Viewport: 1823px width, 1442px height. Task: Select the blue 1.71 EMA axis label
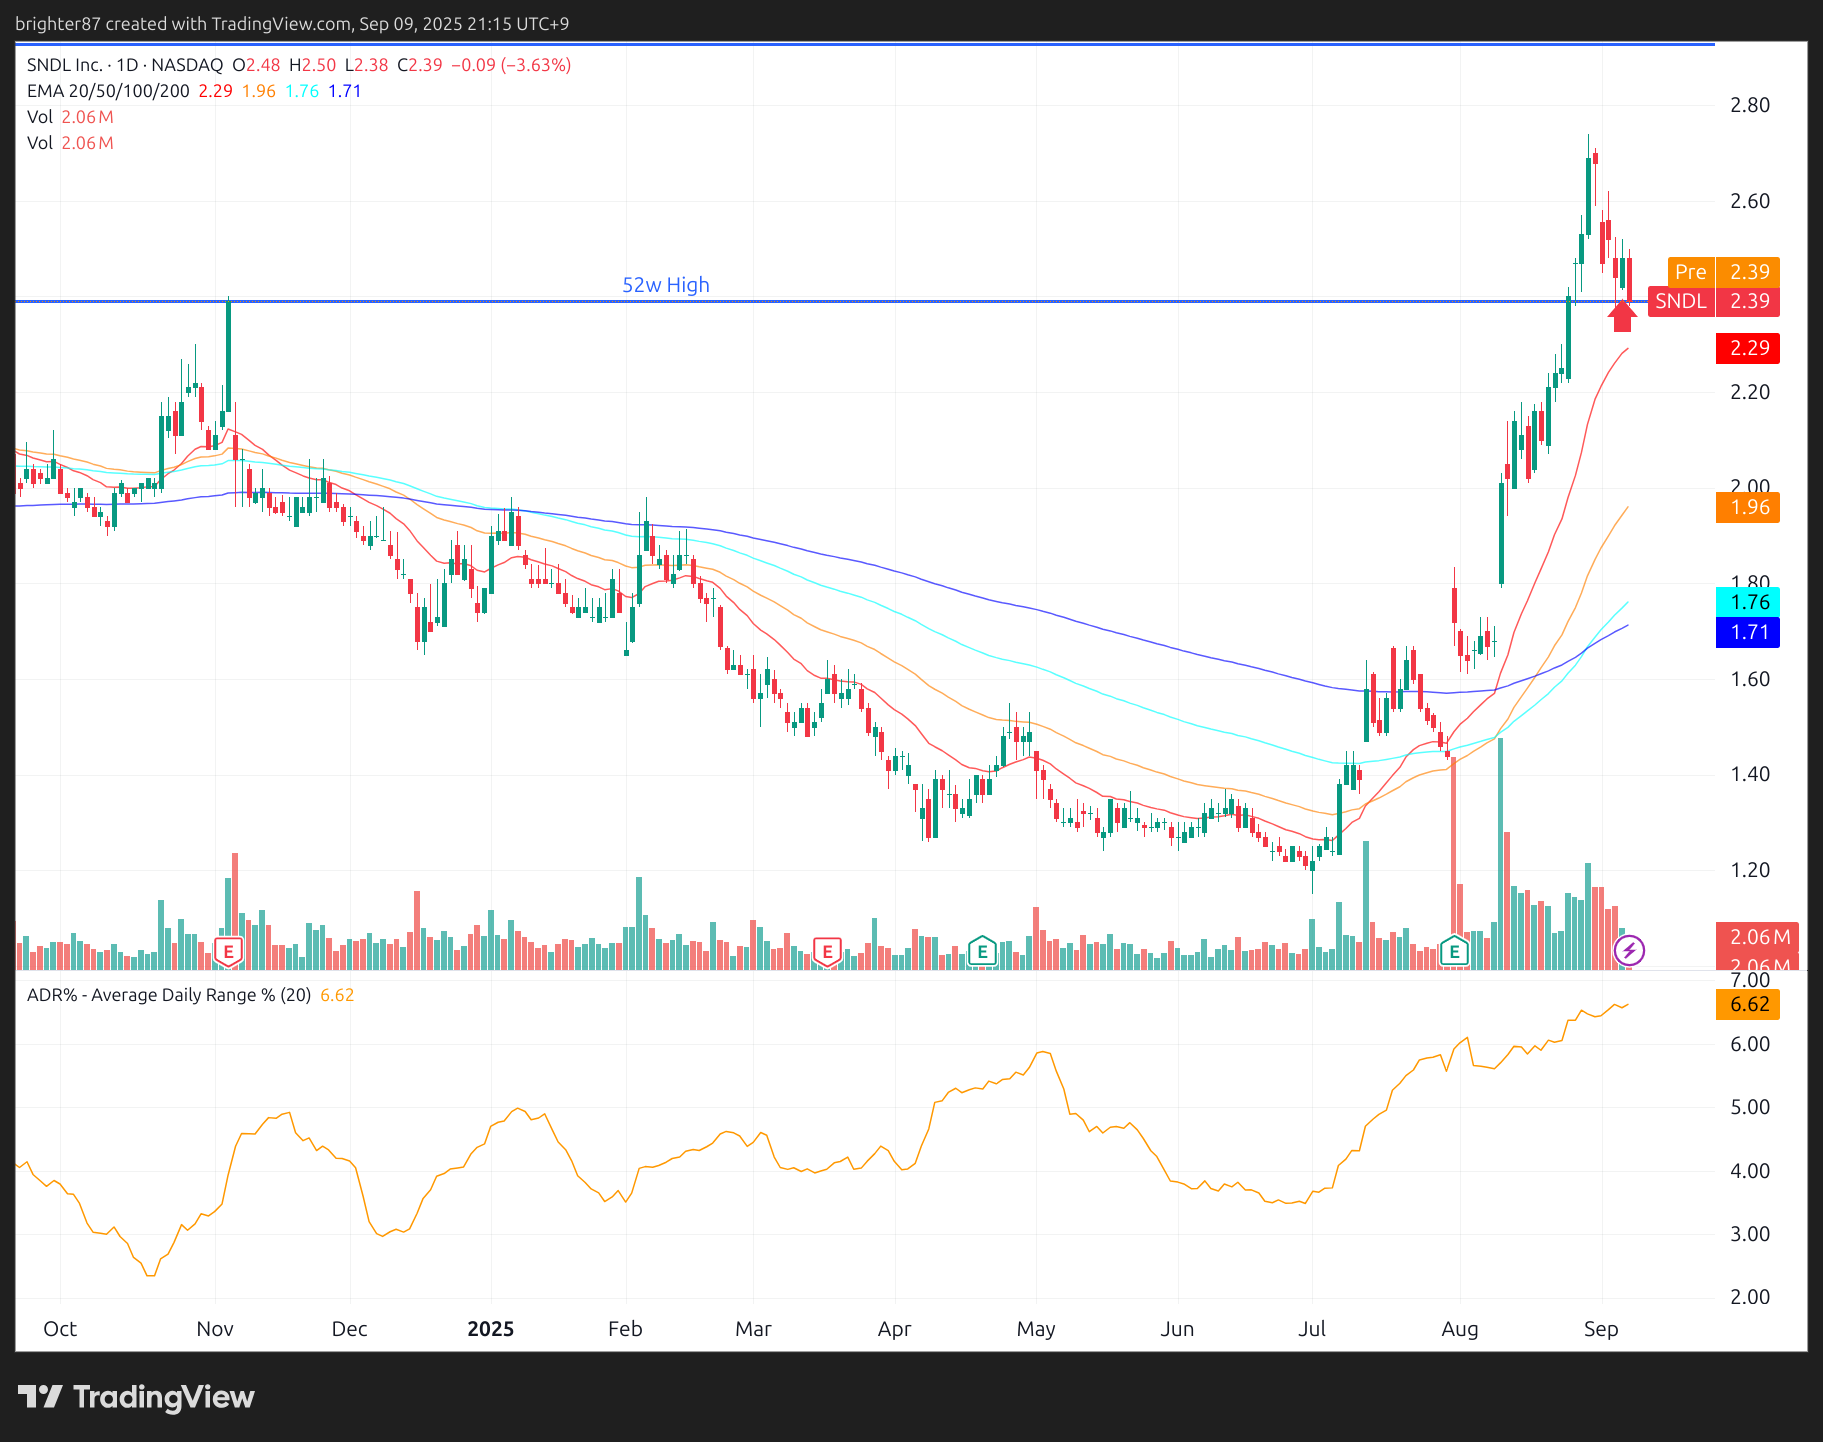(1748, 632)
